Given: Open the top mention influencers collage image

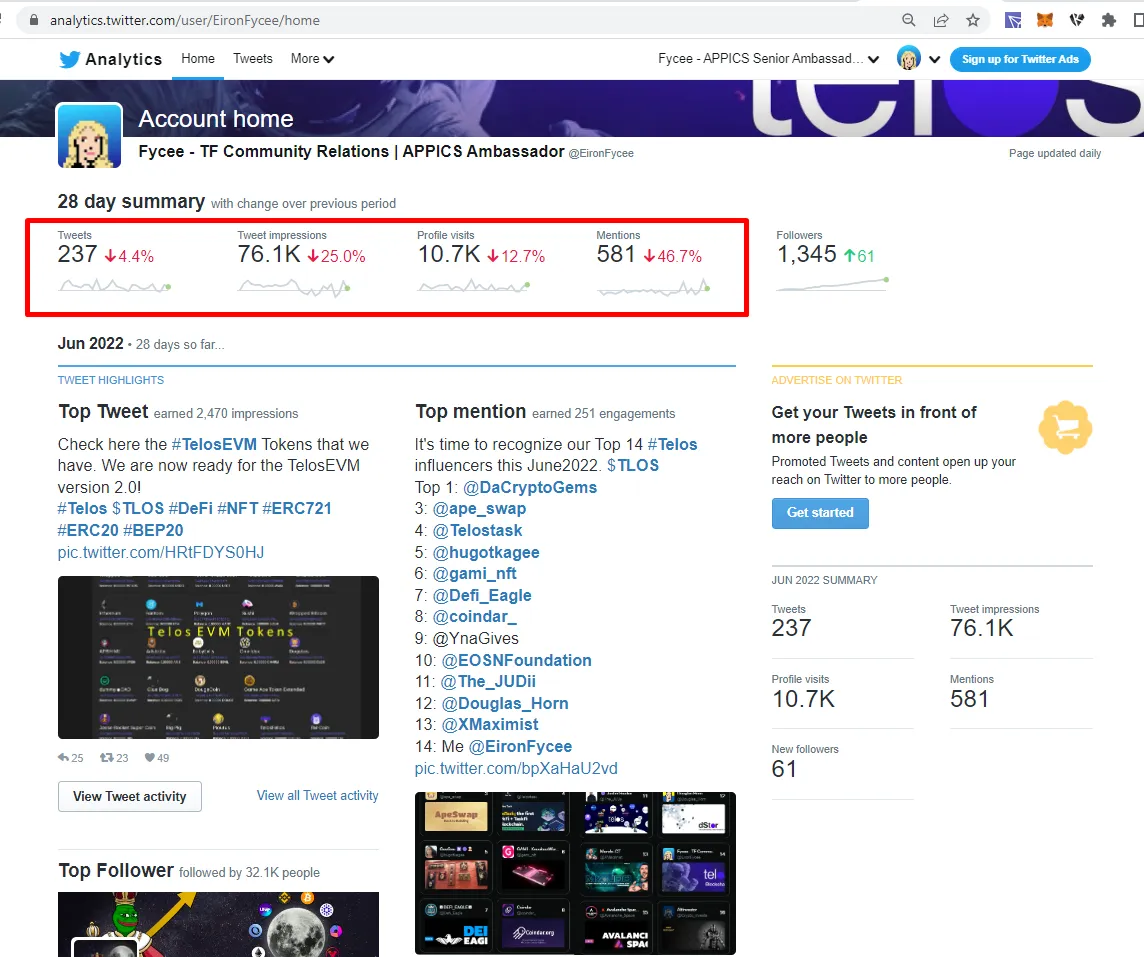Looking at the screenshot, I should coord(575,873).
